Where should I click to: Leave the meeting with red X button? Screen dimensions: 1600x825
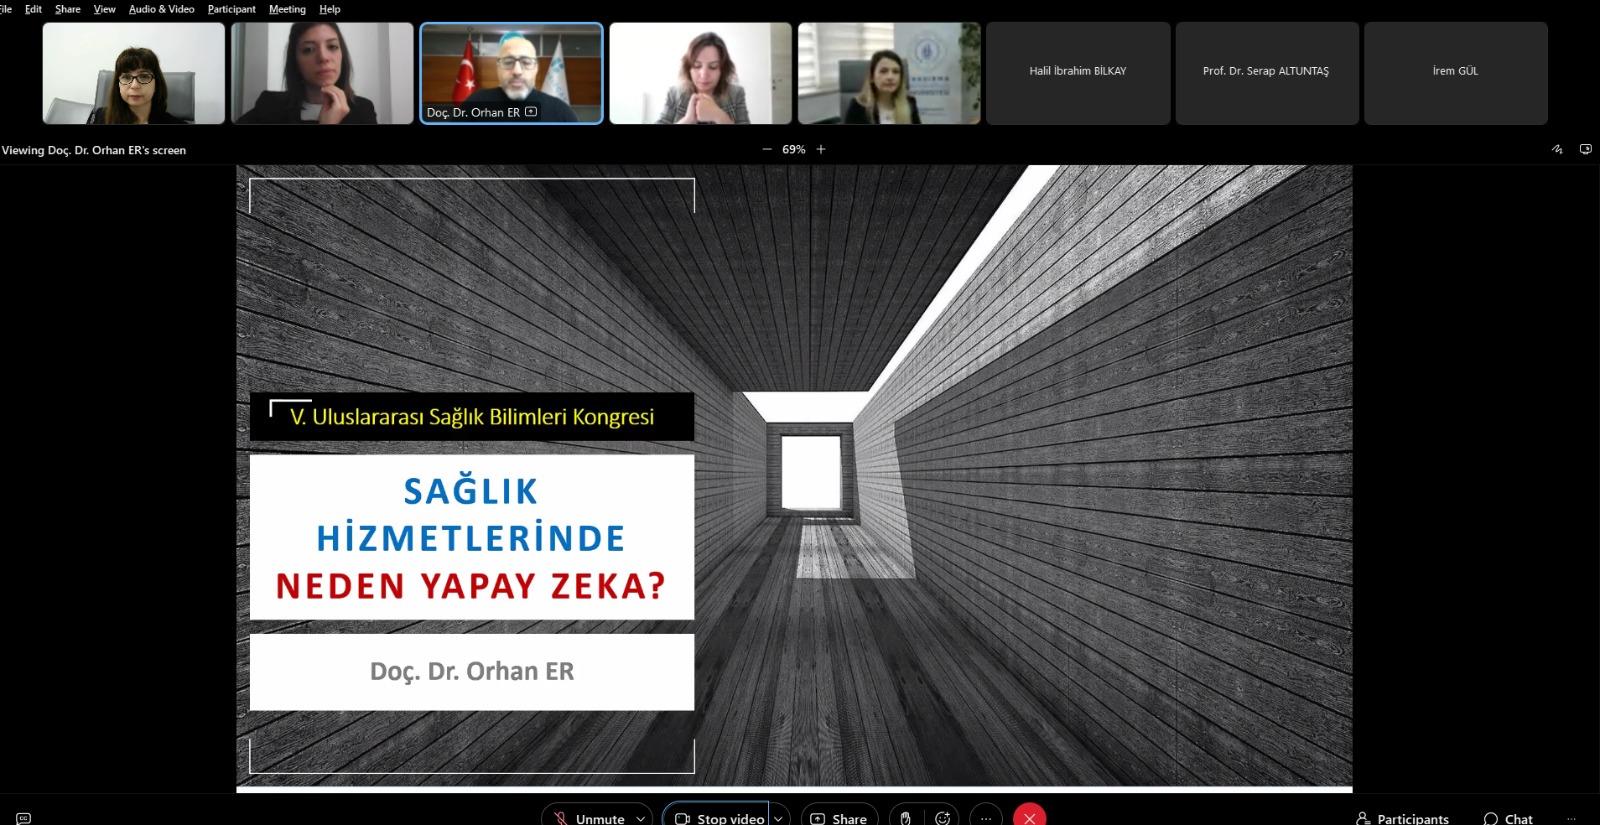1029,817
